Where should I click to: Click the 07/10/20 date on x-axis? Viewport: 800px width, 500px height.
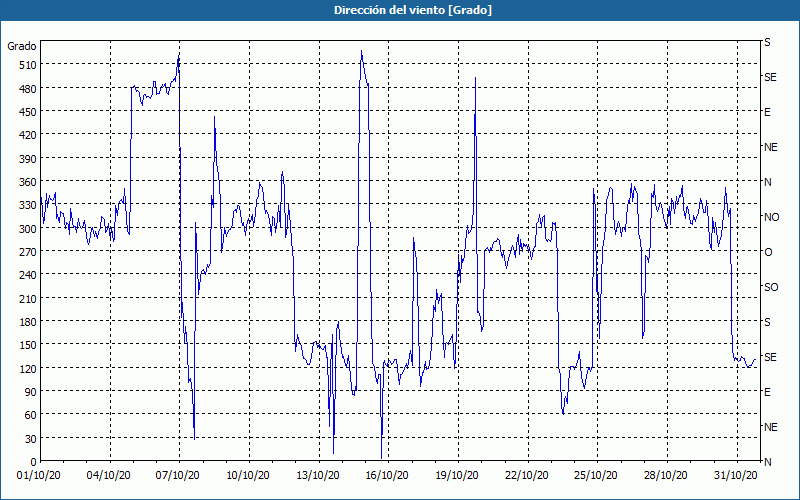tap(178, 476)
